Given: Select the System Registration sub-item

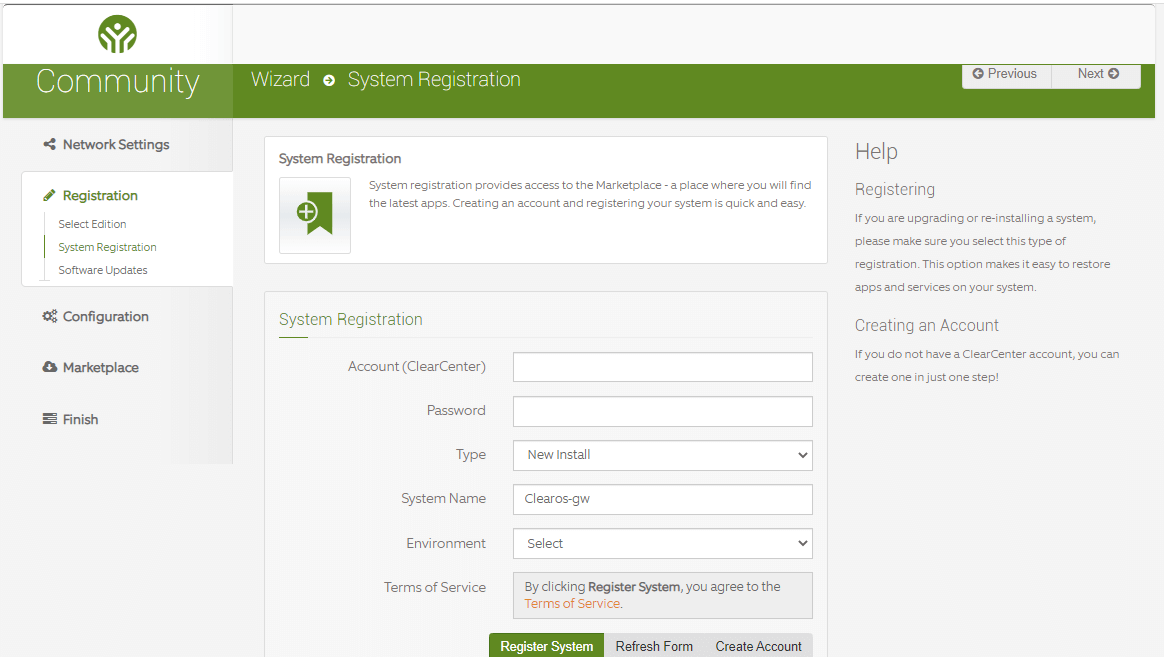Looking at the screenshot, I should pos(108,247).
